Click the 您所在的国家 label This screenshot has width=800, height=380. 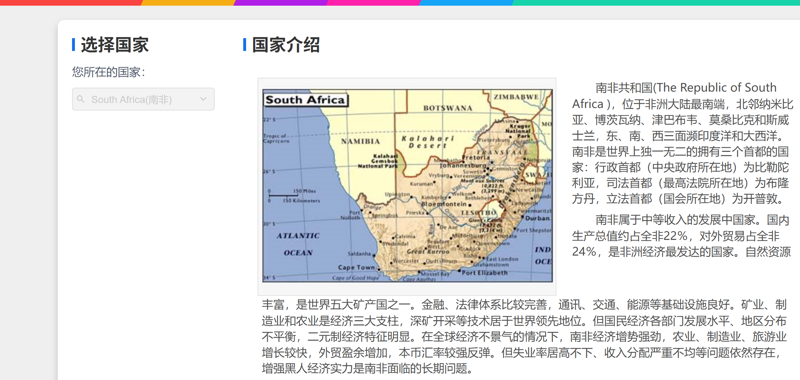[x=109, y=72]
